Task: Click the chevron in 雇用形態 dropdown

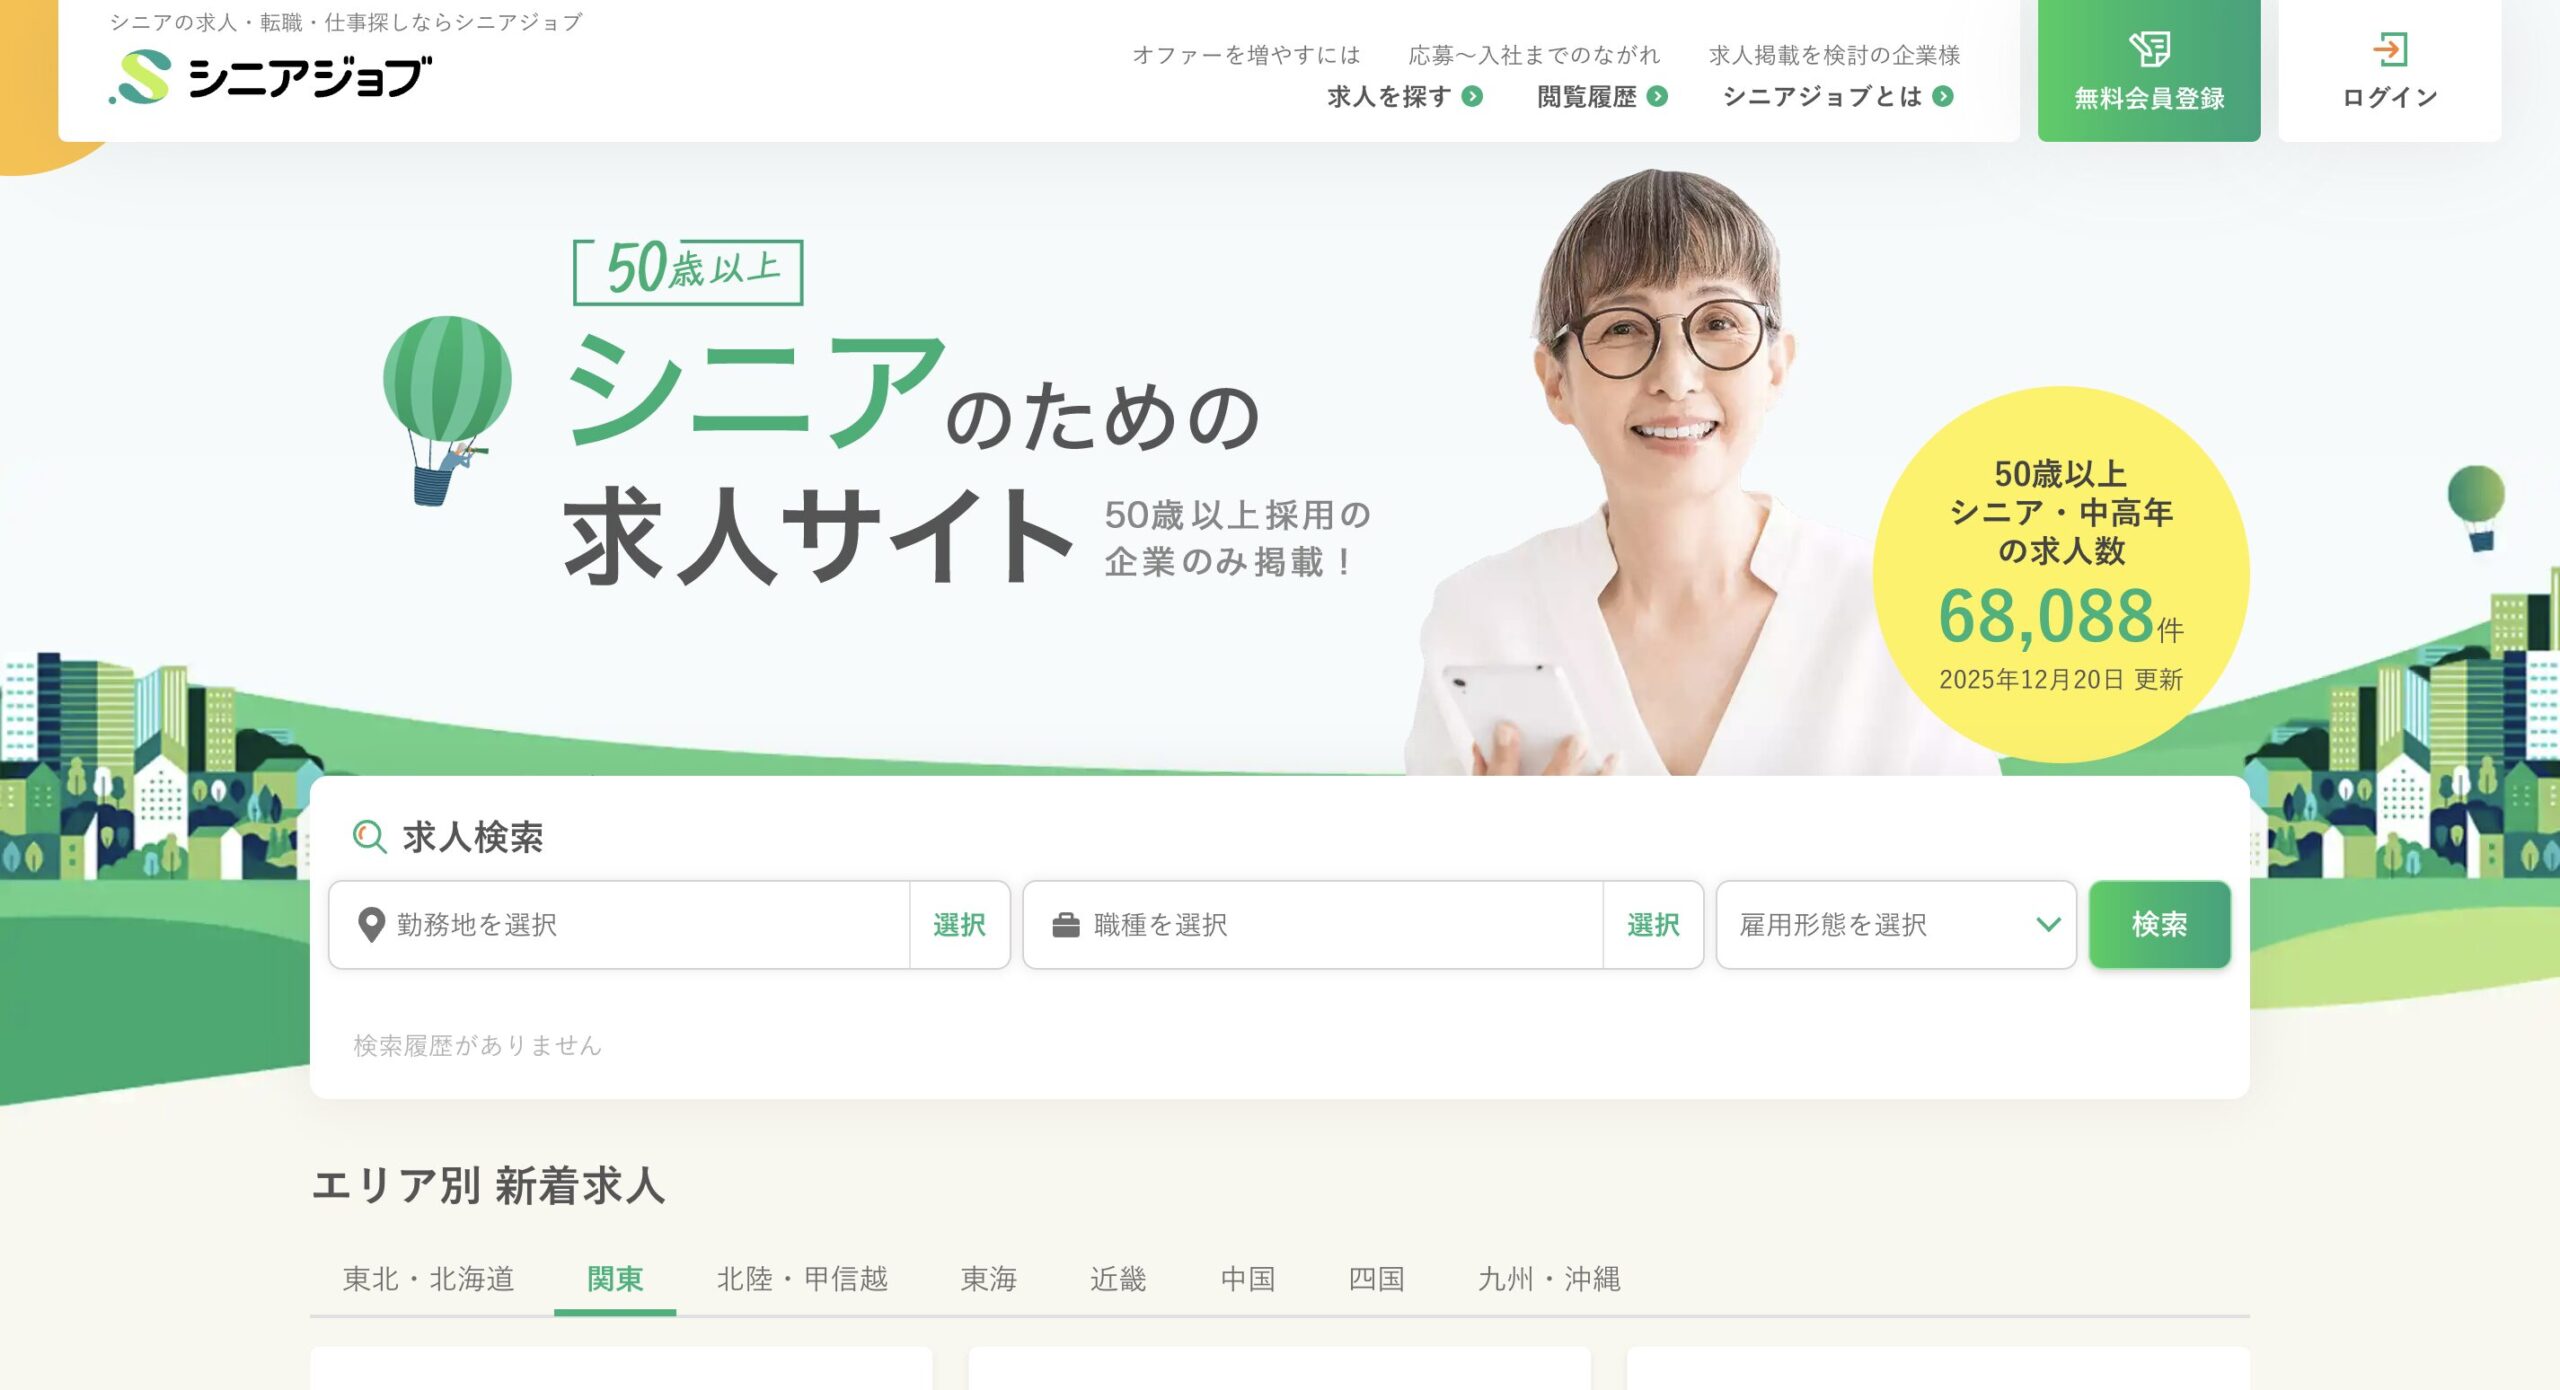Action: point(2048,925)
